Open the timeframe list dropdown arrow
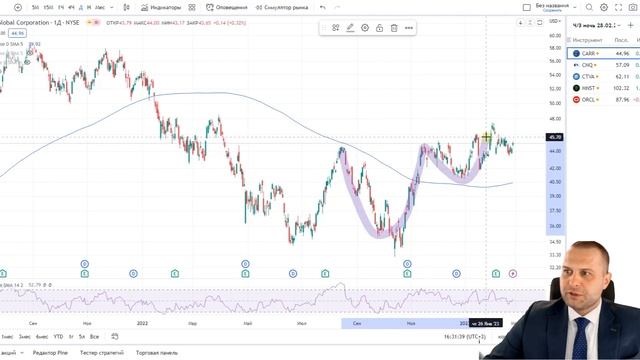Viewport: 640px width, 360px height. 112,7
